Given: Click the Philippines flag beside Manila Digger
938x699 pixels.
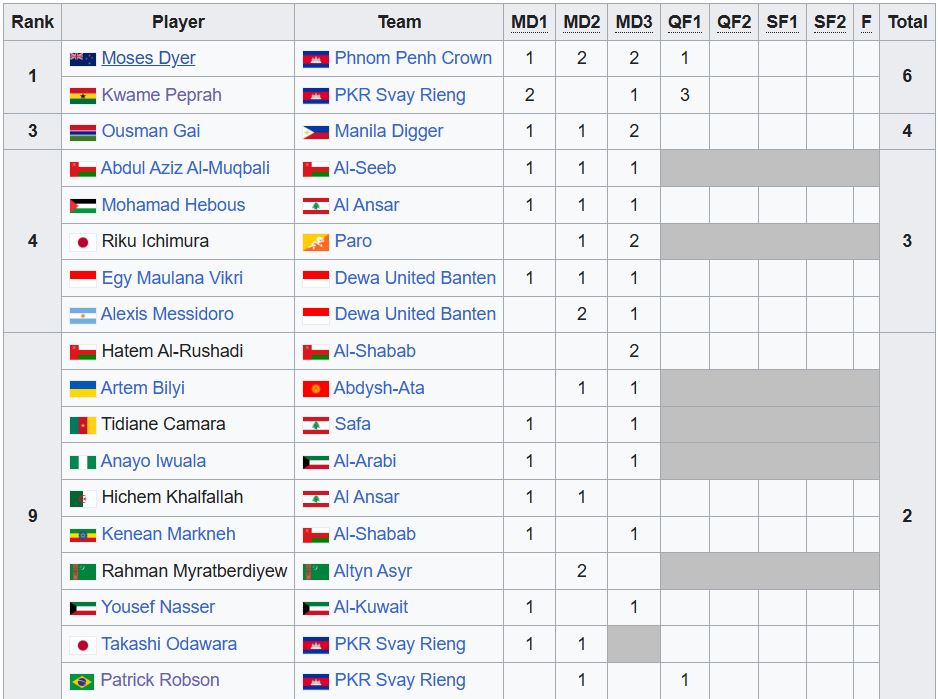Looking at the screenshot, I should click(315, 132).
